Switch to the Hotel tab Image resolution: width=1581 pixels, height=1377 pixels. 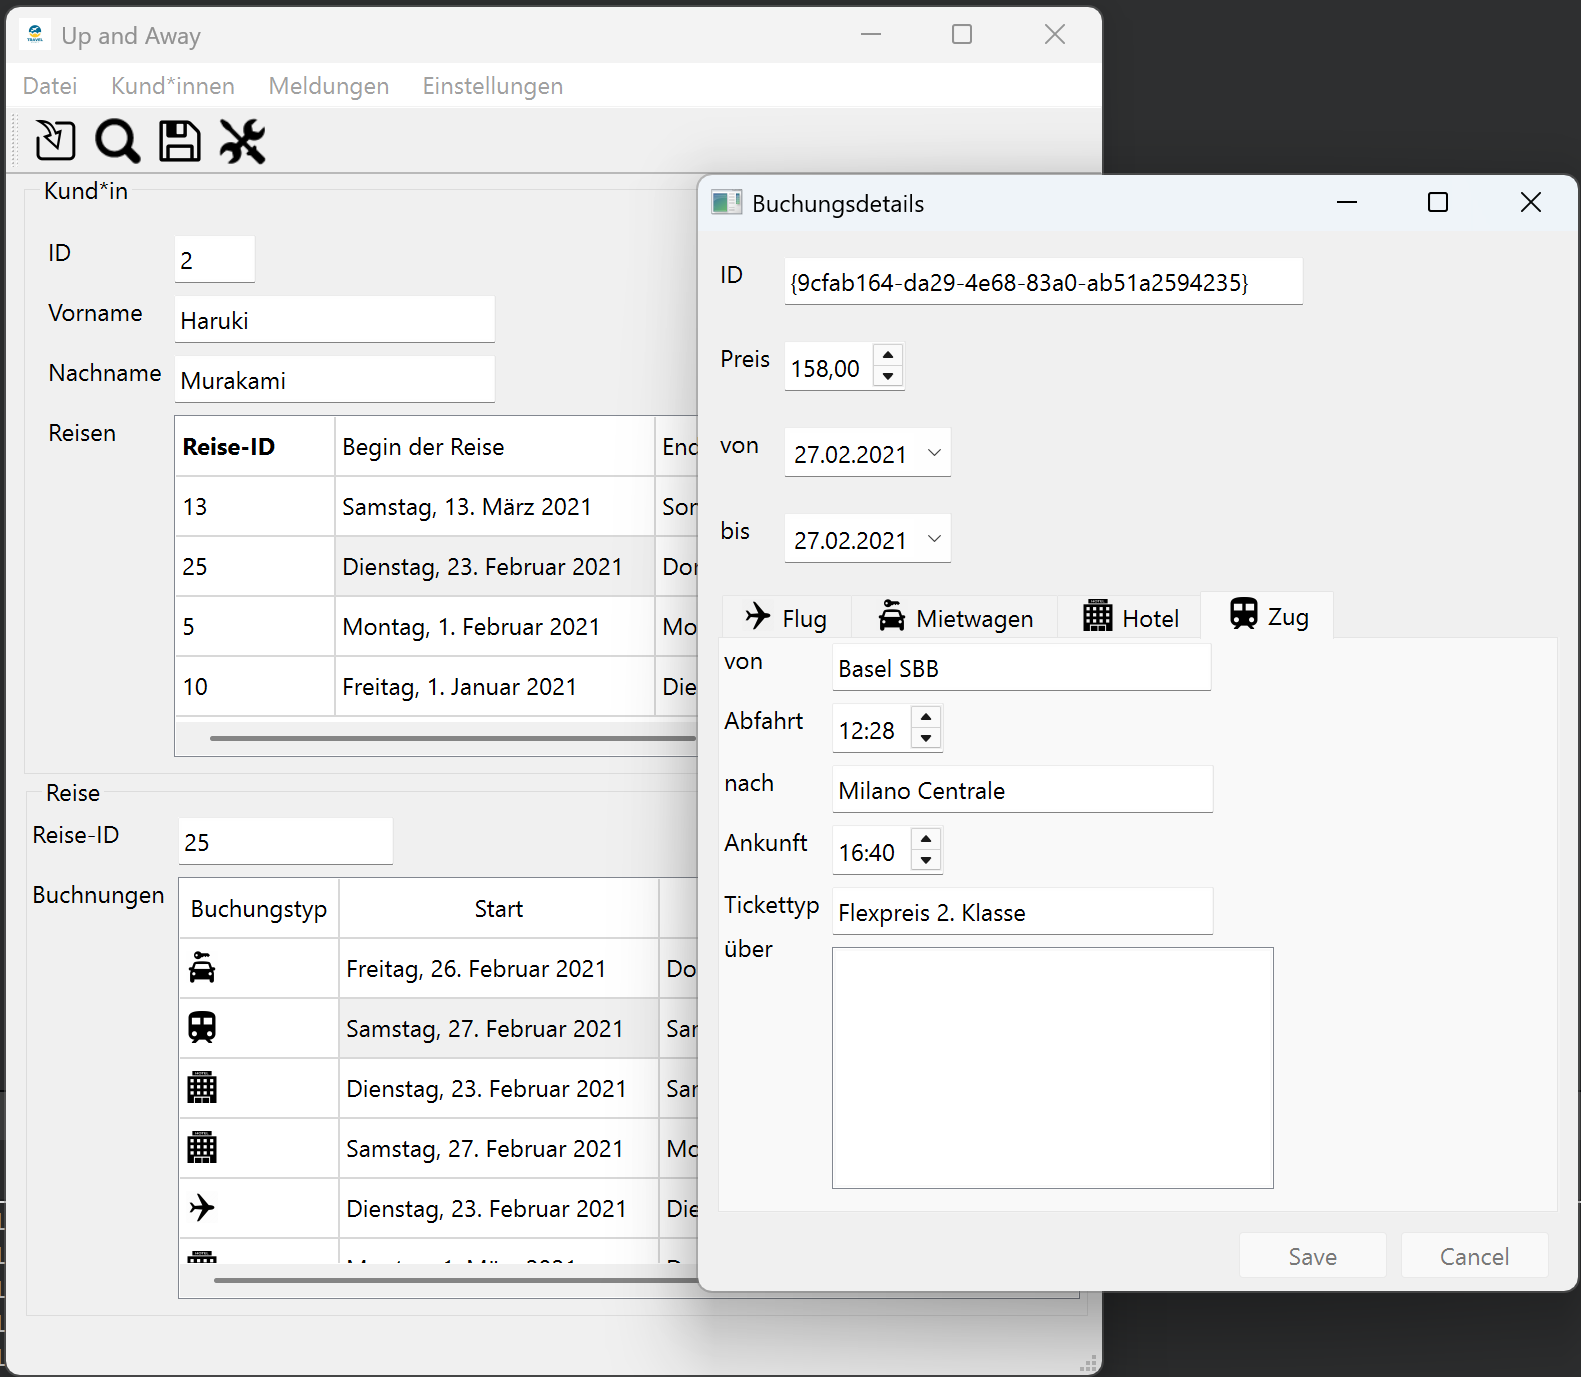tap(1130, 618)
